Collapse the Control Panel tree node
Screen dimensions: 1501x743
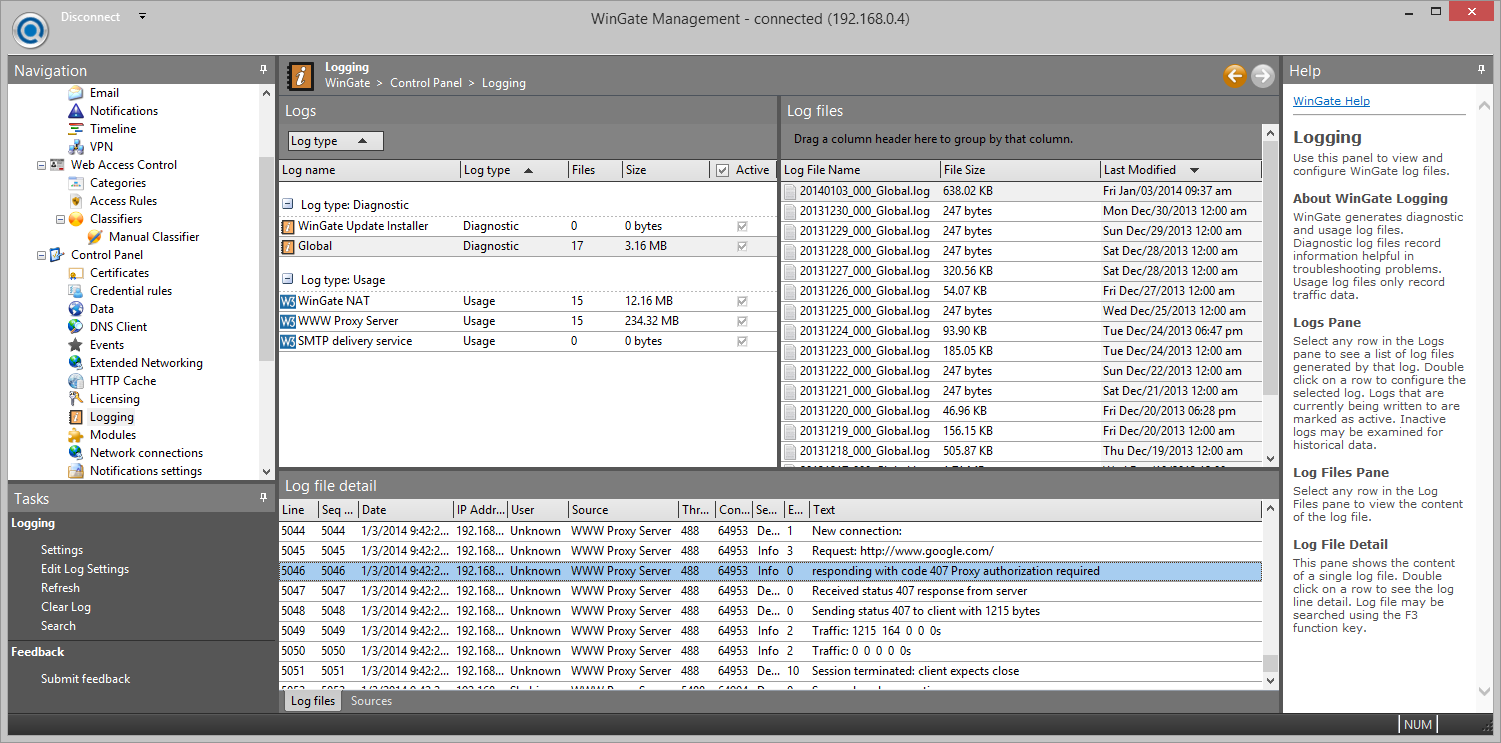41,255
